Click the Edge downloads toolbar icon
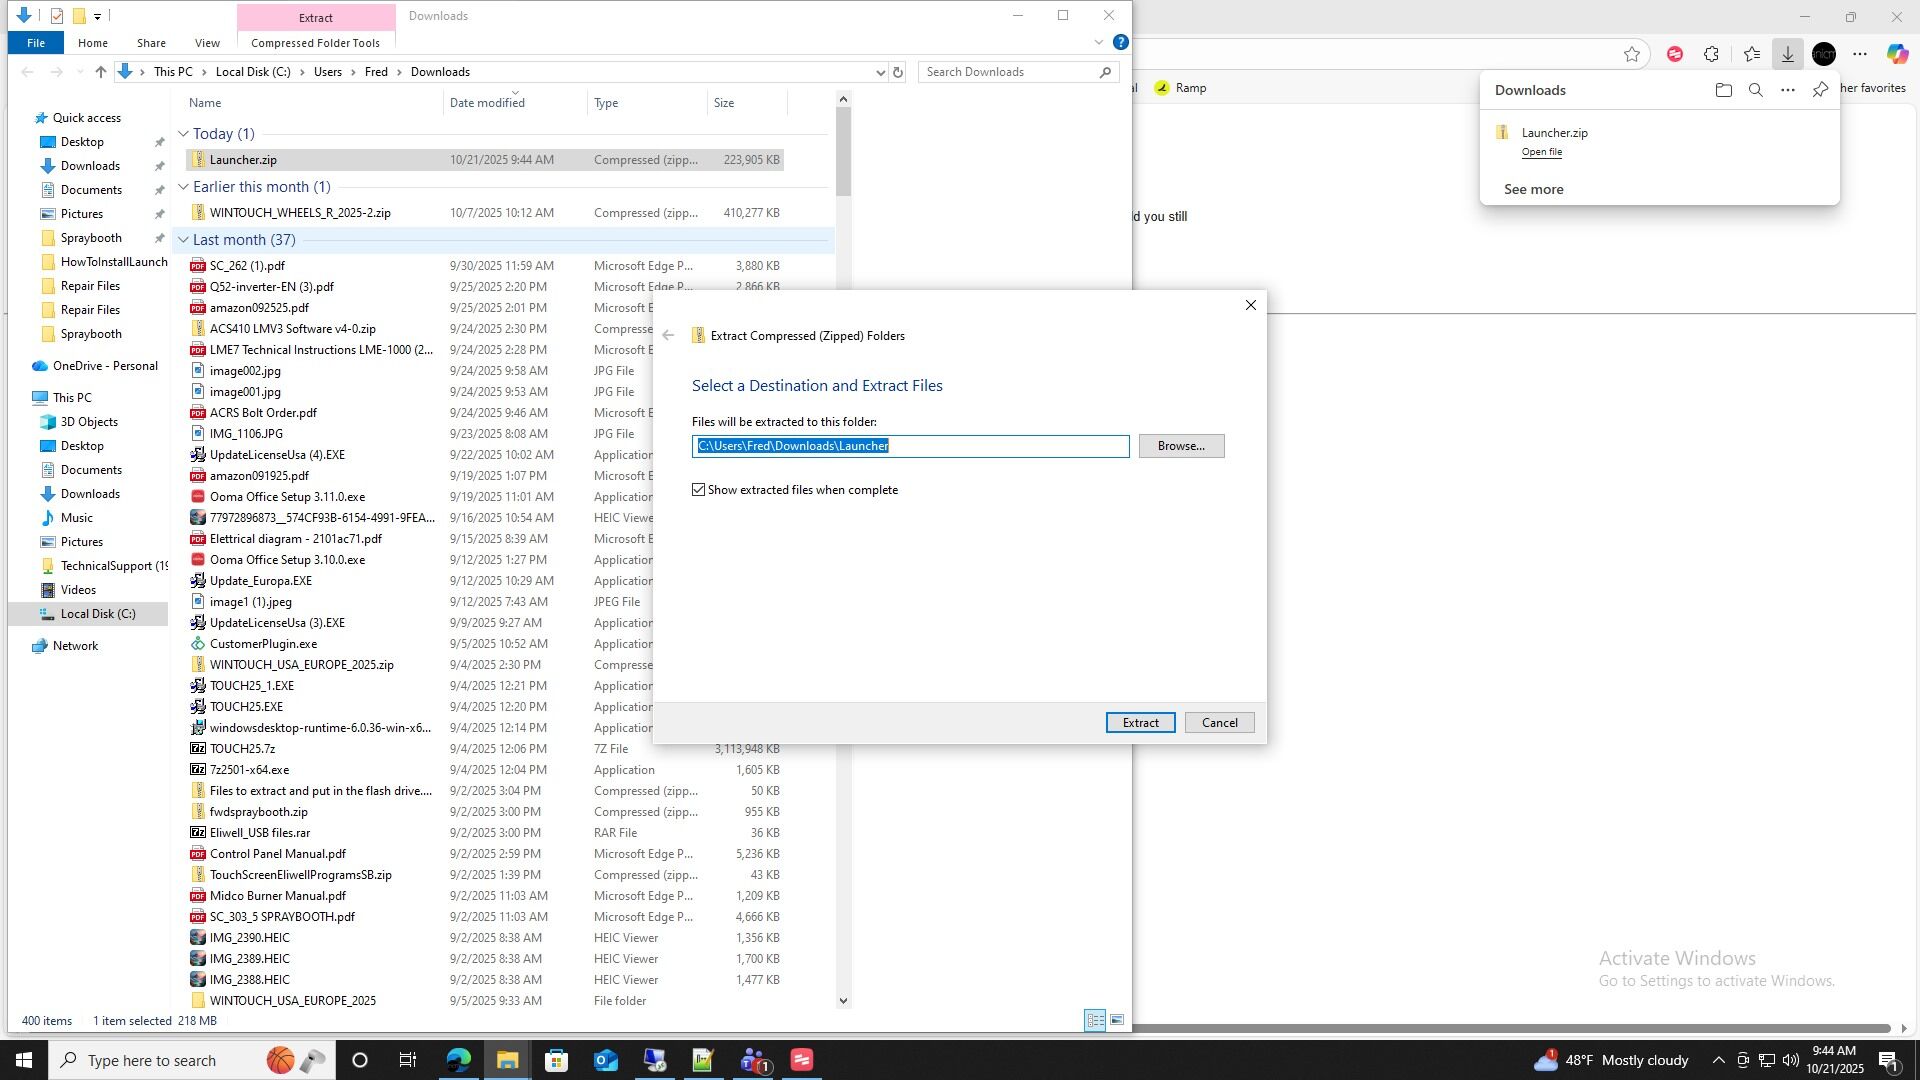 point(1788,54)
